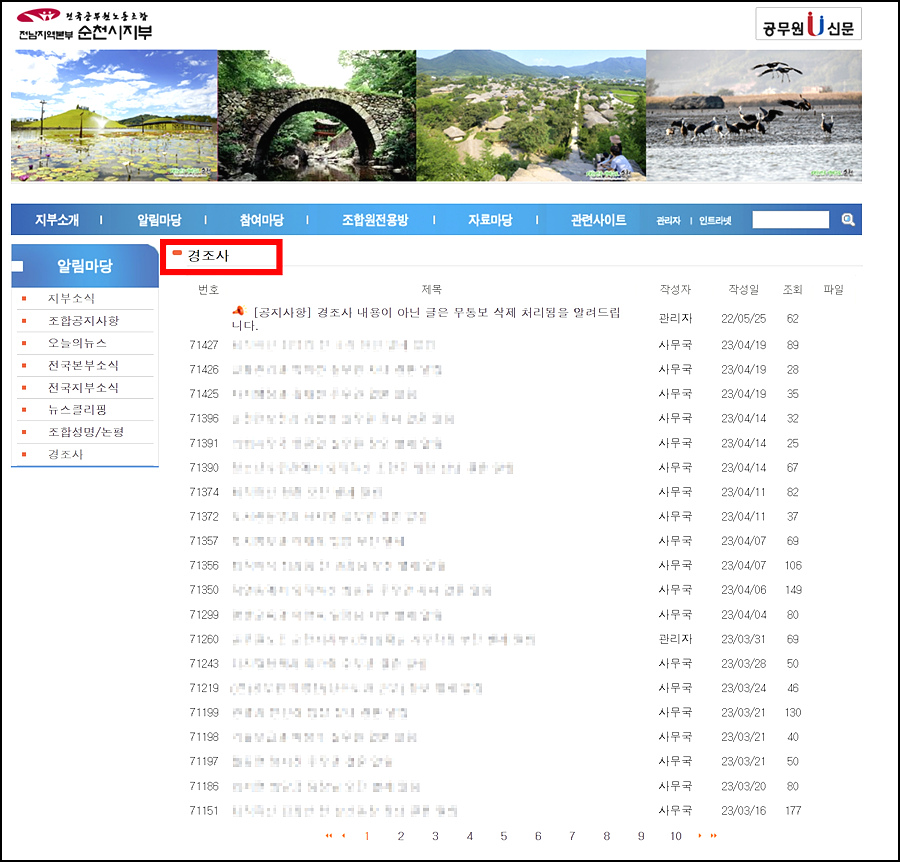The image size is (900, 862).
Task: Click current page 1
Action: point(367,836)
